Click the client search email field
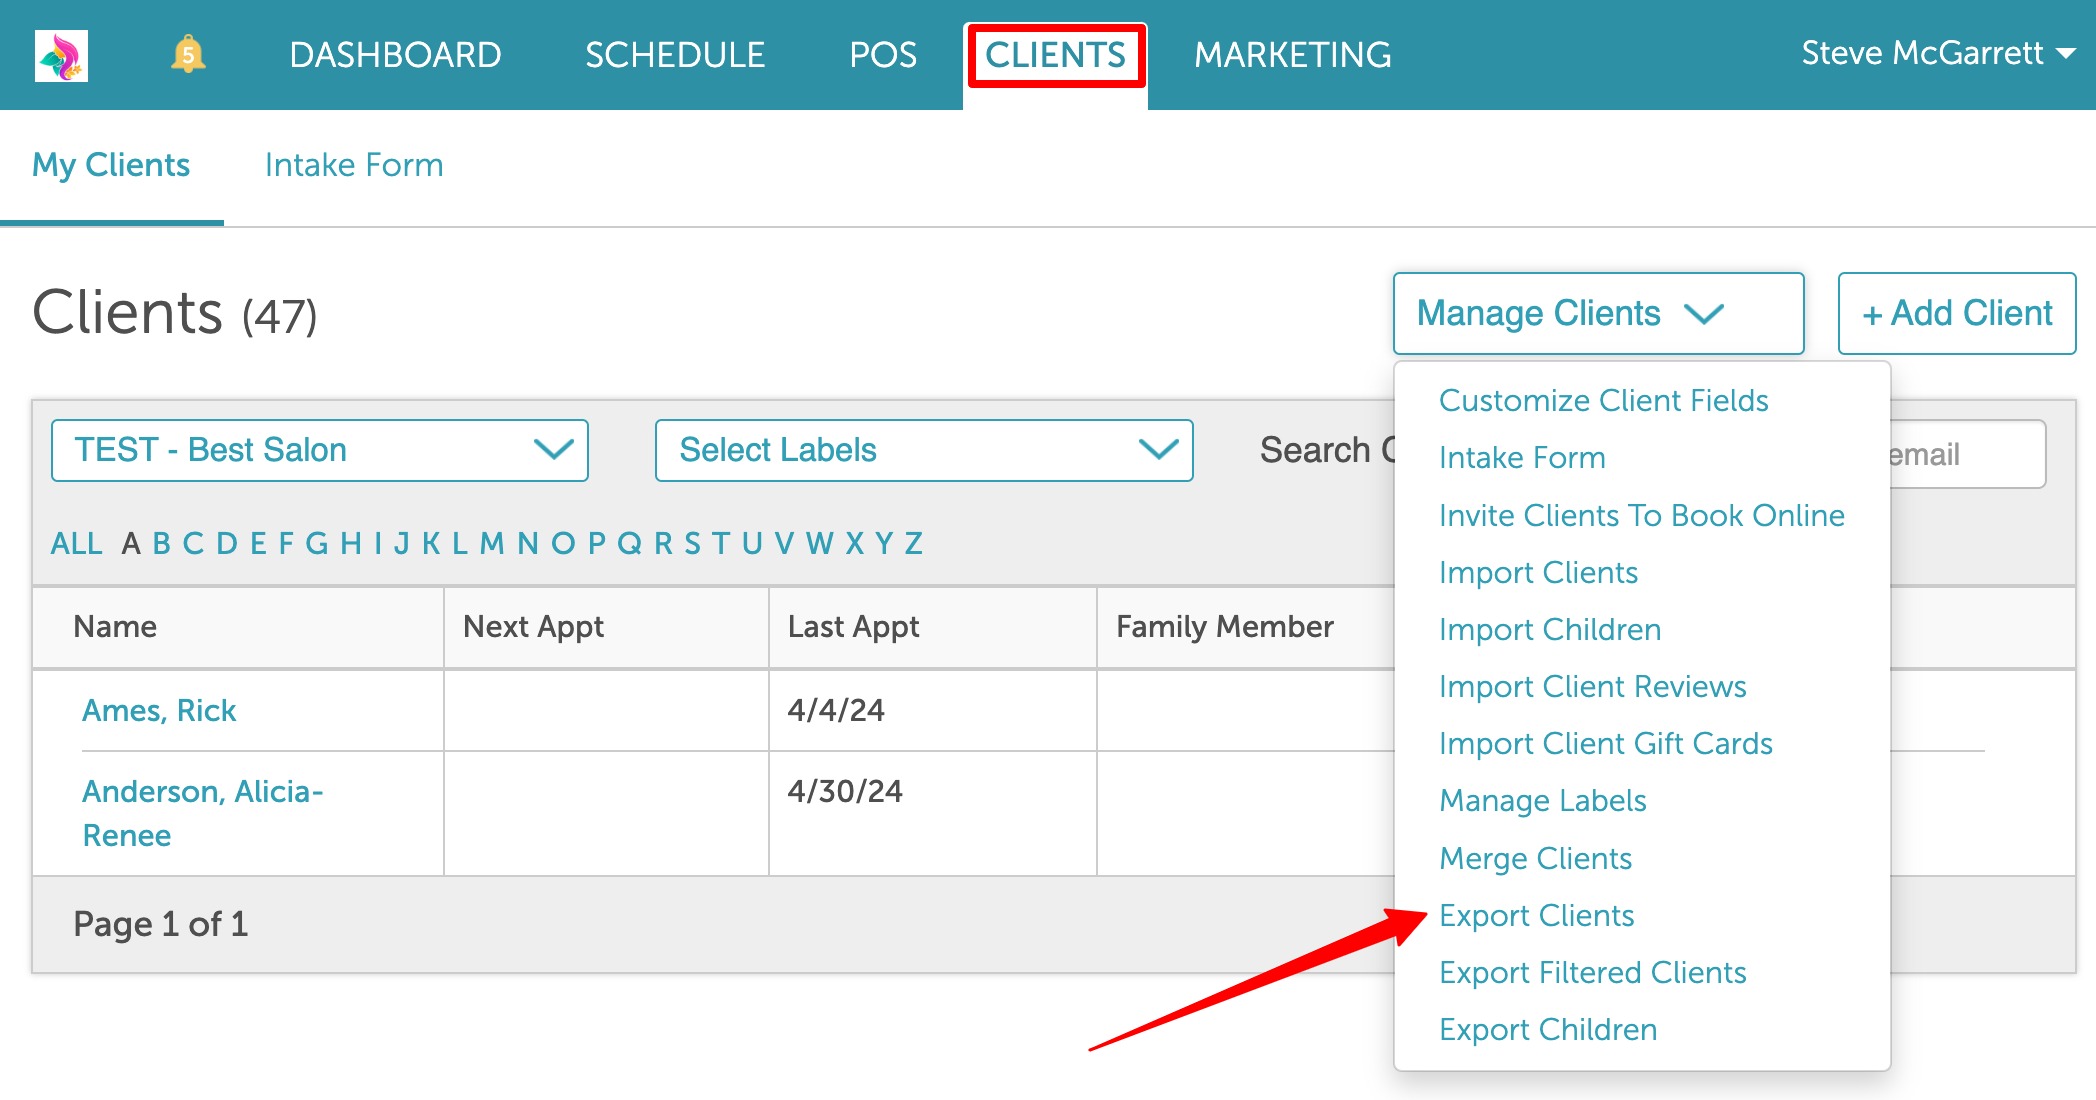The image size is (2096, 1100). coord(1964,454)
